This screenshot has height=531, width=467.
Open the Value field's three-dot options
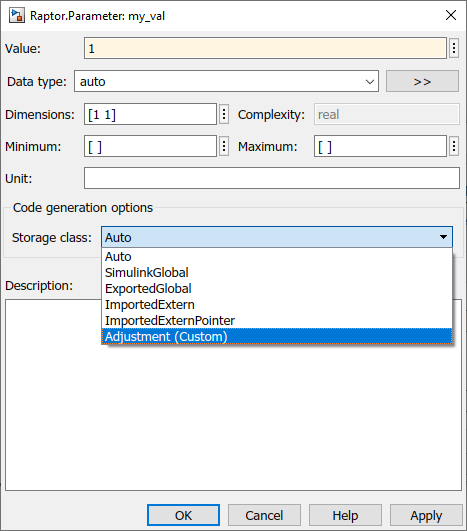[454, 48]
